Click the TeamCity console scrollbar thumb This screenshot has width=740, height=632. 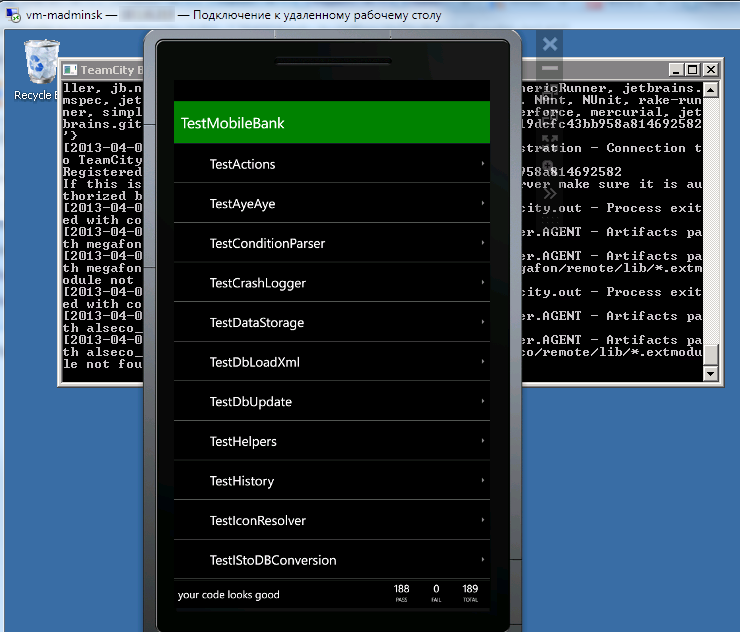711,354
